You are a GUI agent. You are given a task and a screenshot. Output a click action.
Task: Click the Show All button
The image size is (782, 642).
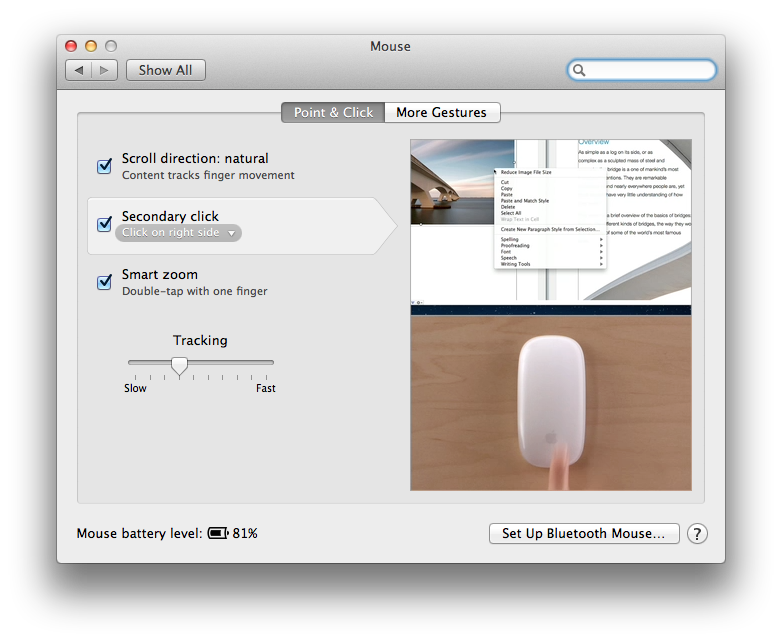[165, 70]
